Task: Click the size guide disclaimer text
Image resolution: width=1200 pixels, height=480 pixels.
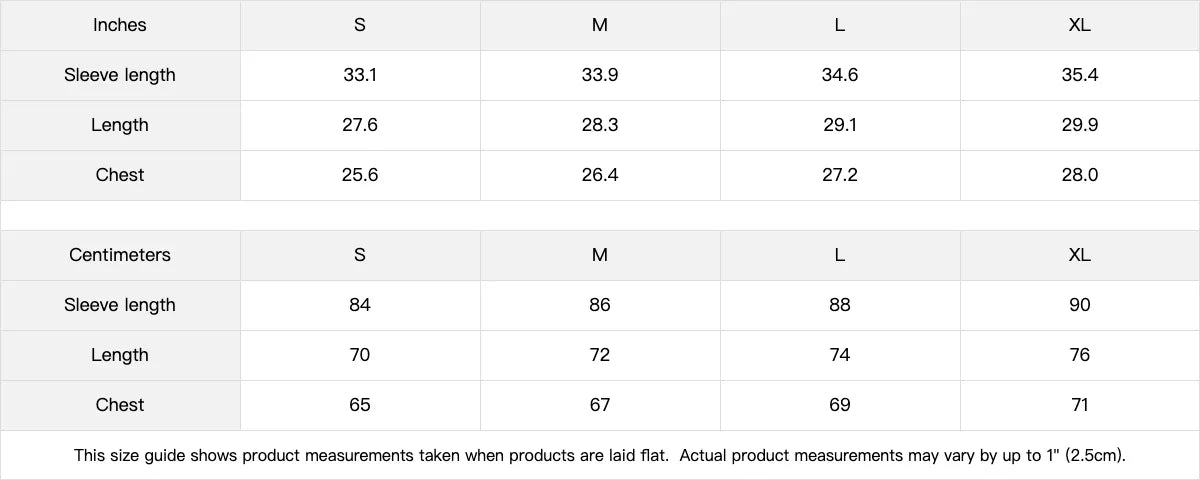Action: coord(600,456)
